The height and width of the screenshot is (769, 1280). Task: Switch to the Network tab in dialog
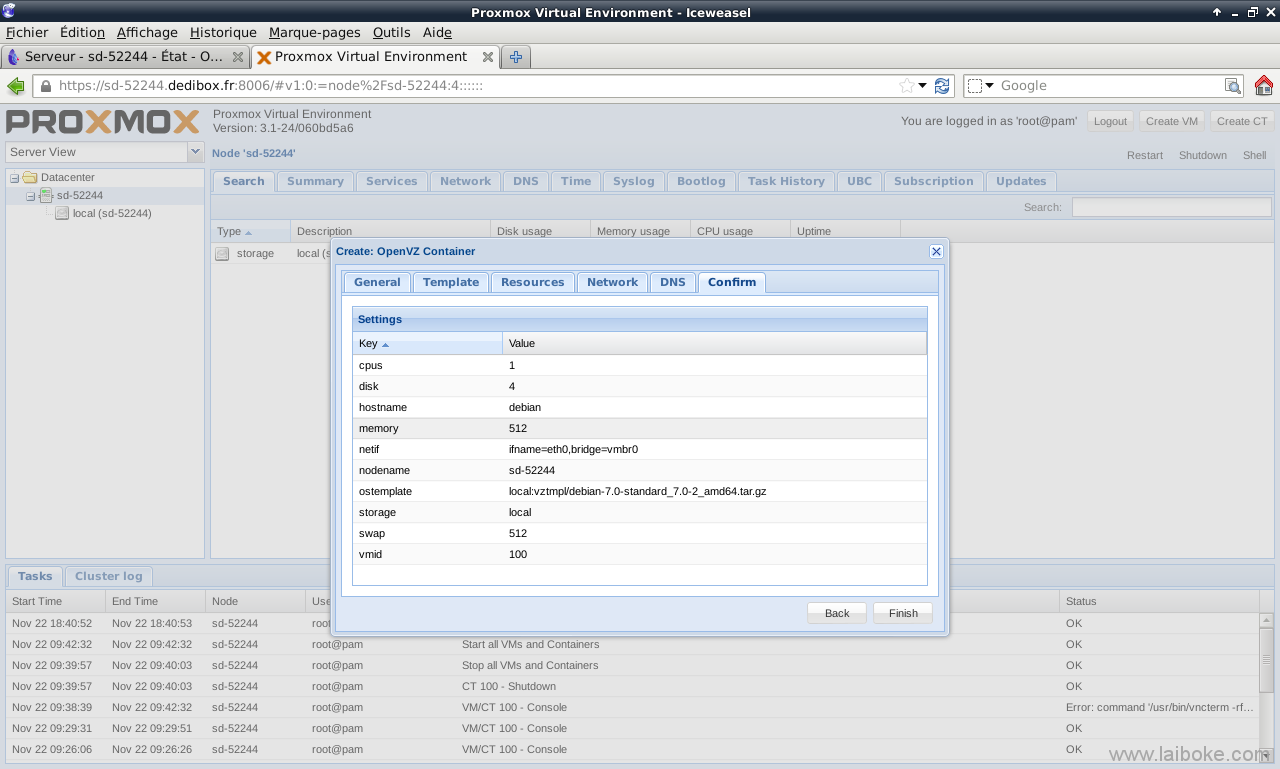[x=613, y=282]
